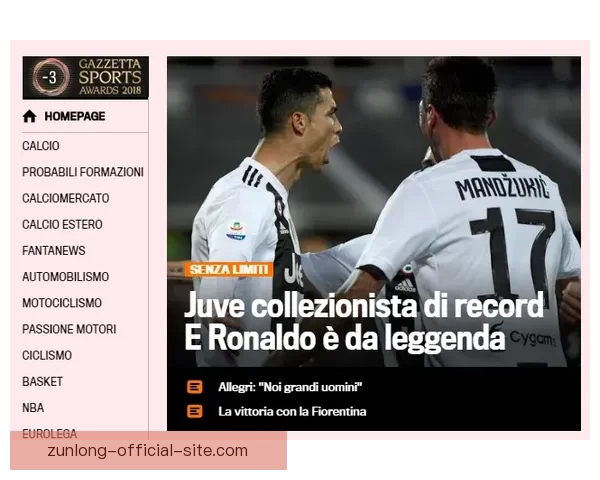Open link Allegri: "Noi grandi uomini"
The image size is (600, 480).
click(290, 387)
